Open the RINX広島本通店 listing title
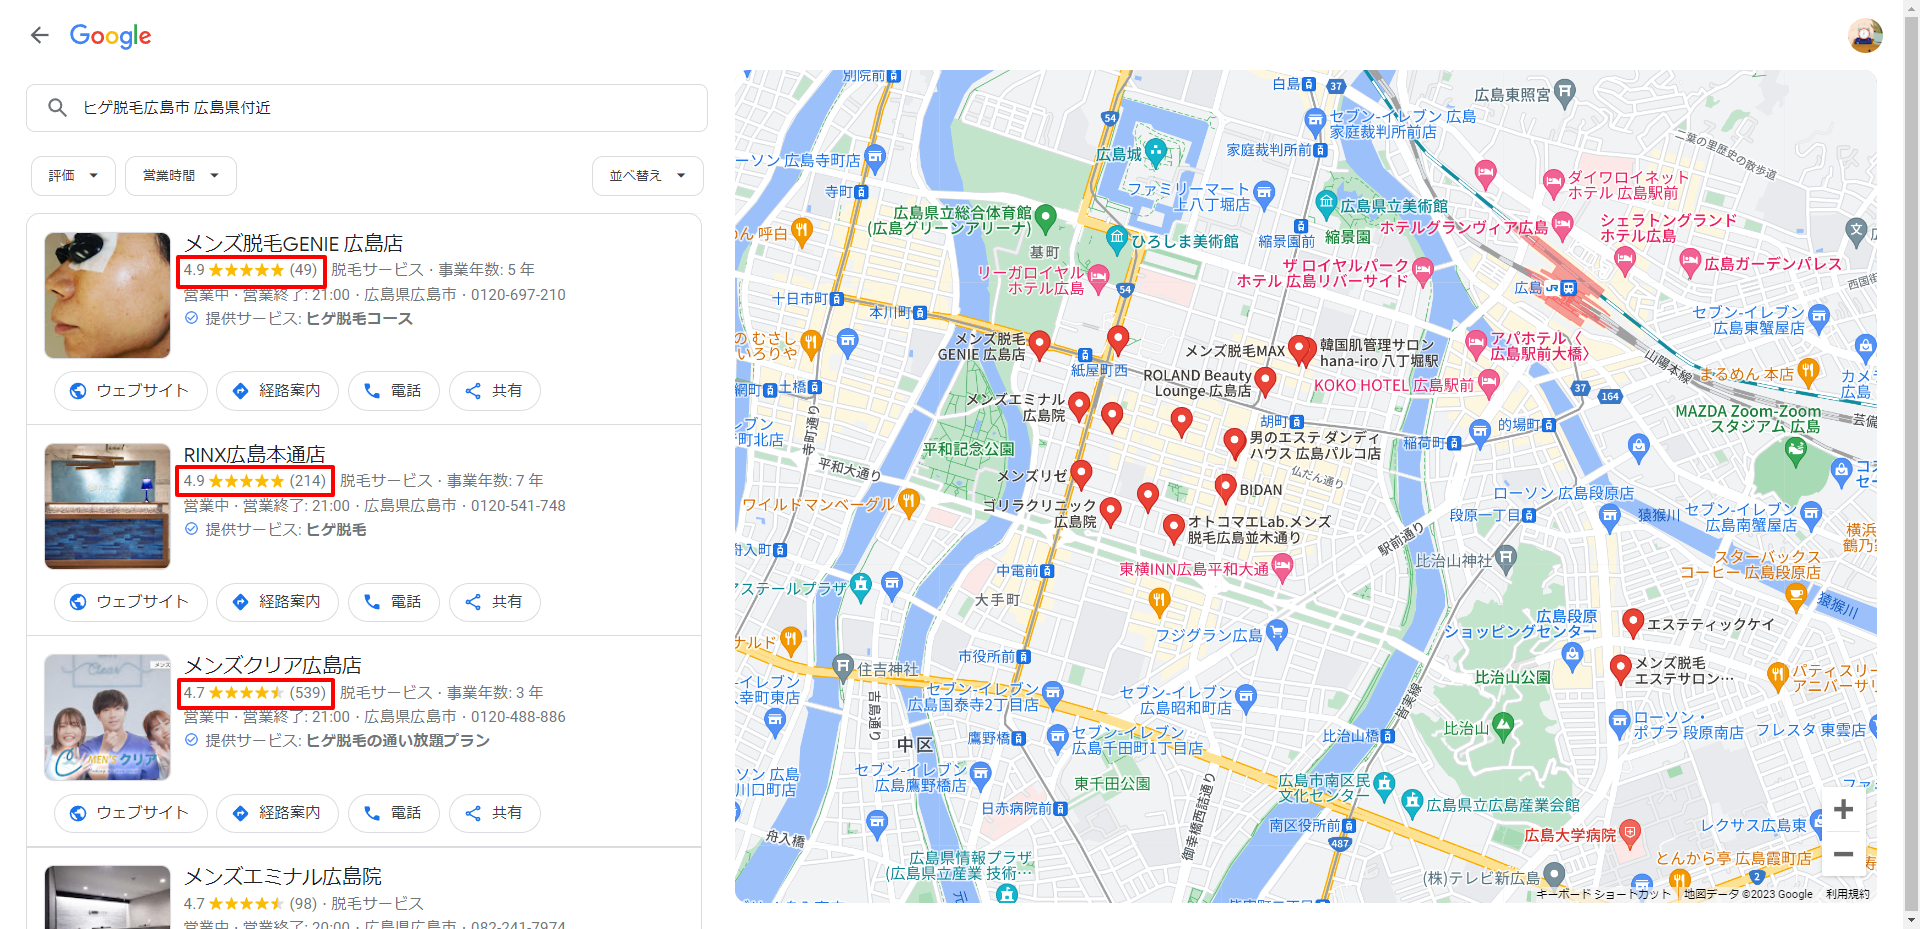Viewport: 1920px width, 929px height. click(254, 455)
